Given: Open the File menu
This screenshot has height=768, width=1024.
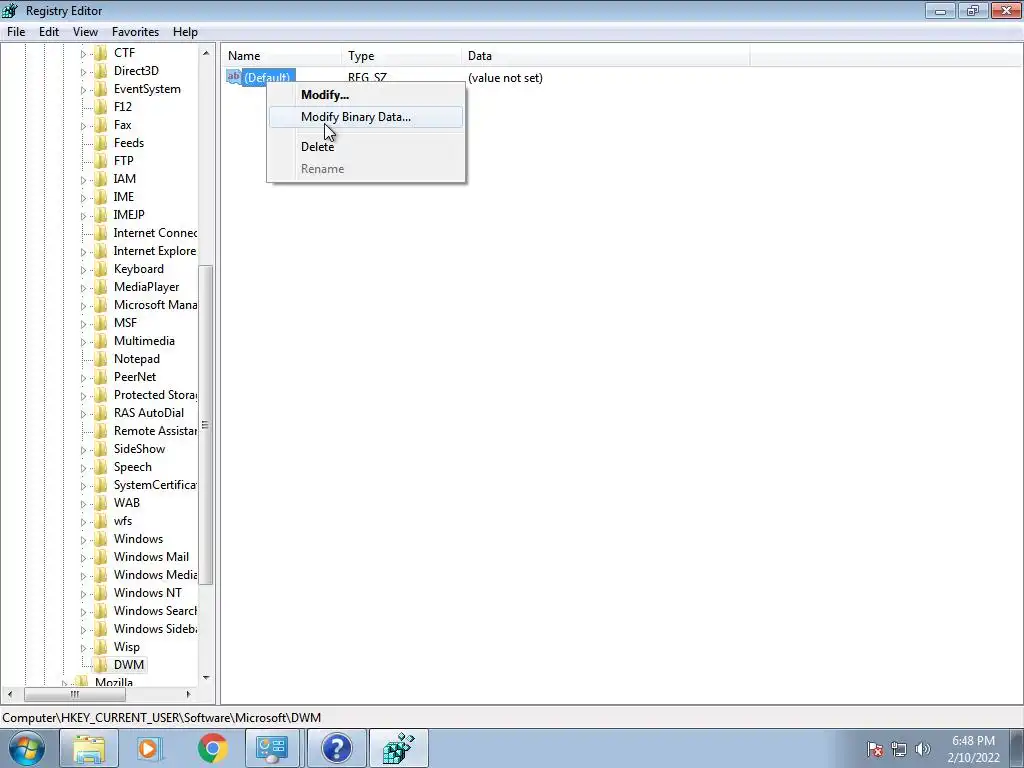Looking at the screenshot, I should tap(16, 32).
